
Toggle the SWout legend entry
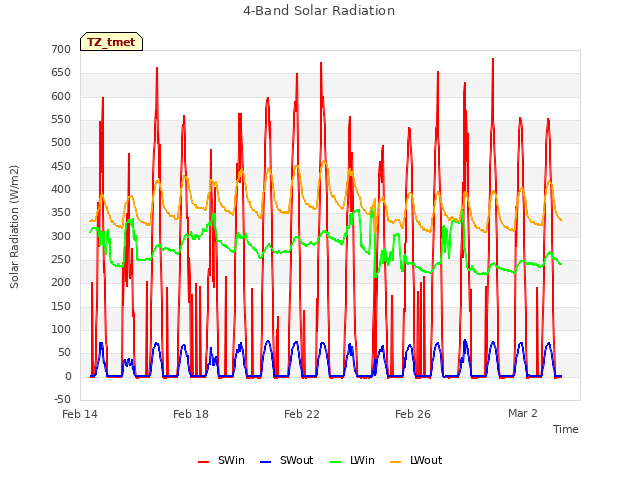(x=287, y=460)
